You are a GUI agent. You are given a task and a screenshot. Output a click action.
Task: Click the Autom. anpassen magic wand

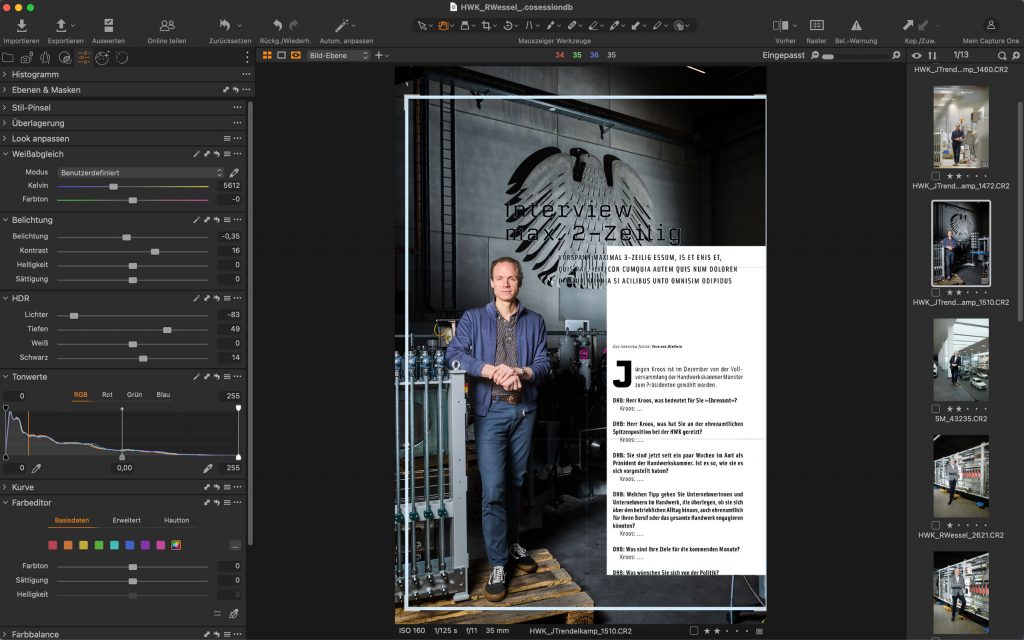click(x=343, y=25)
